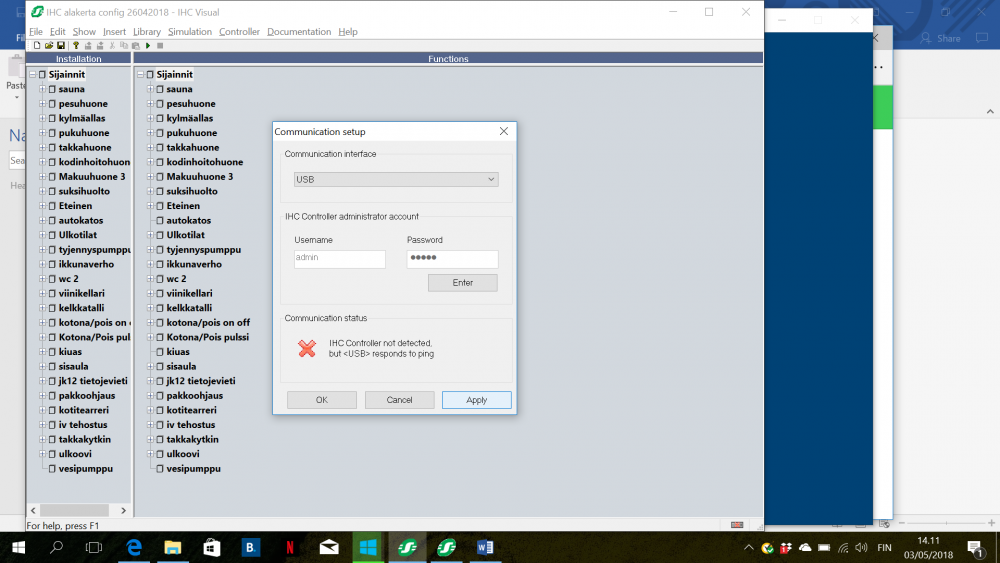1000x563 pixels.
Task: Open Netflix from the taskbar
Action: [289, 547]
